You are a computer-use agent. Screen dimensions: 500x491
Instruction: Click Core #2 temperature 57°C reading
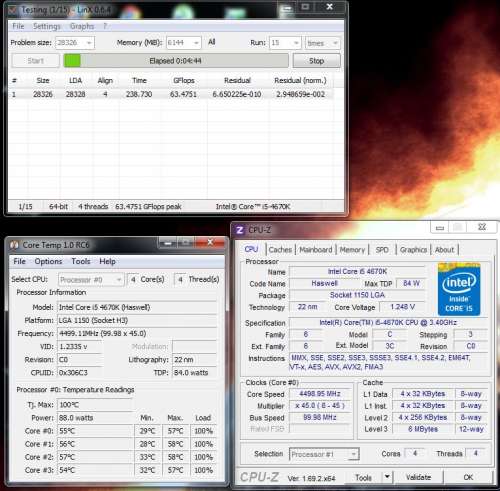click(x=95, y=457)
